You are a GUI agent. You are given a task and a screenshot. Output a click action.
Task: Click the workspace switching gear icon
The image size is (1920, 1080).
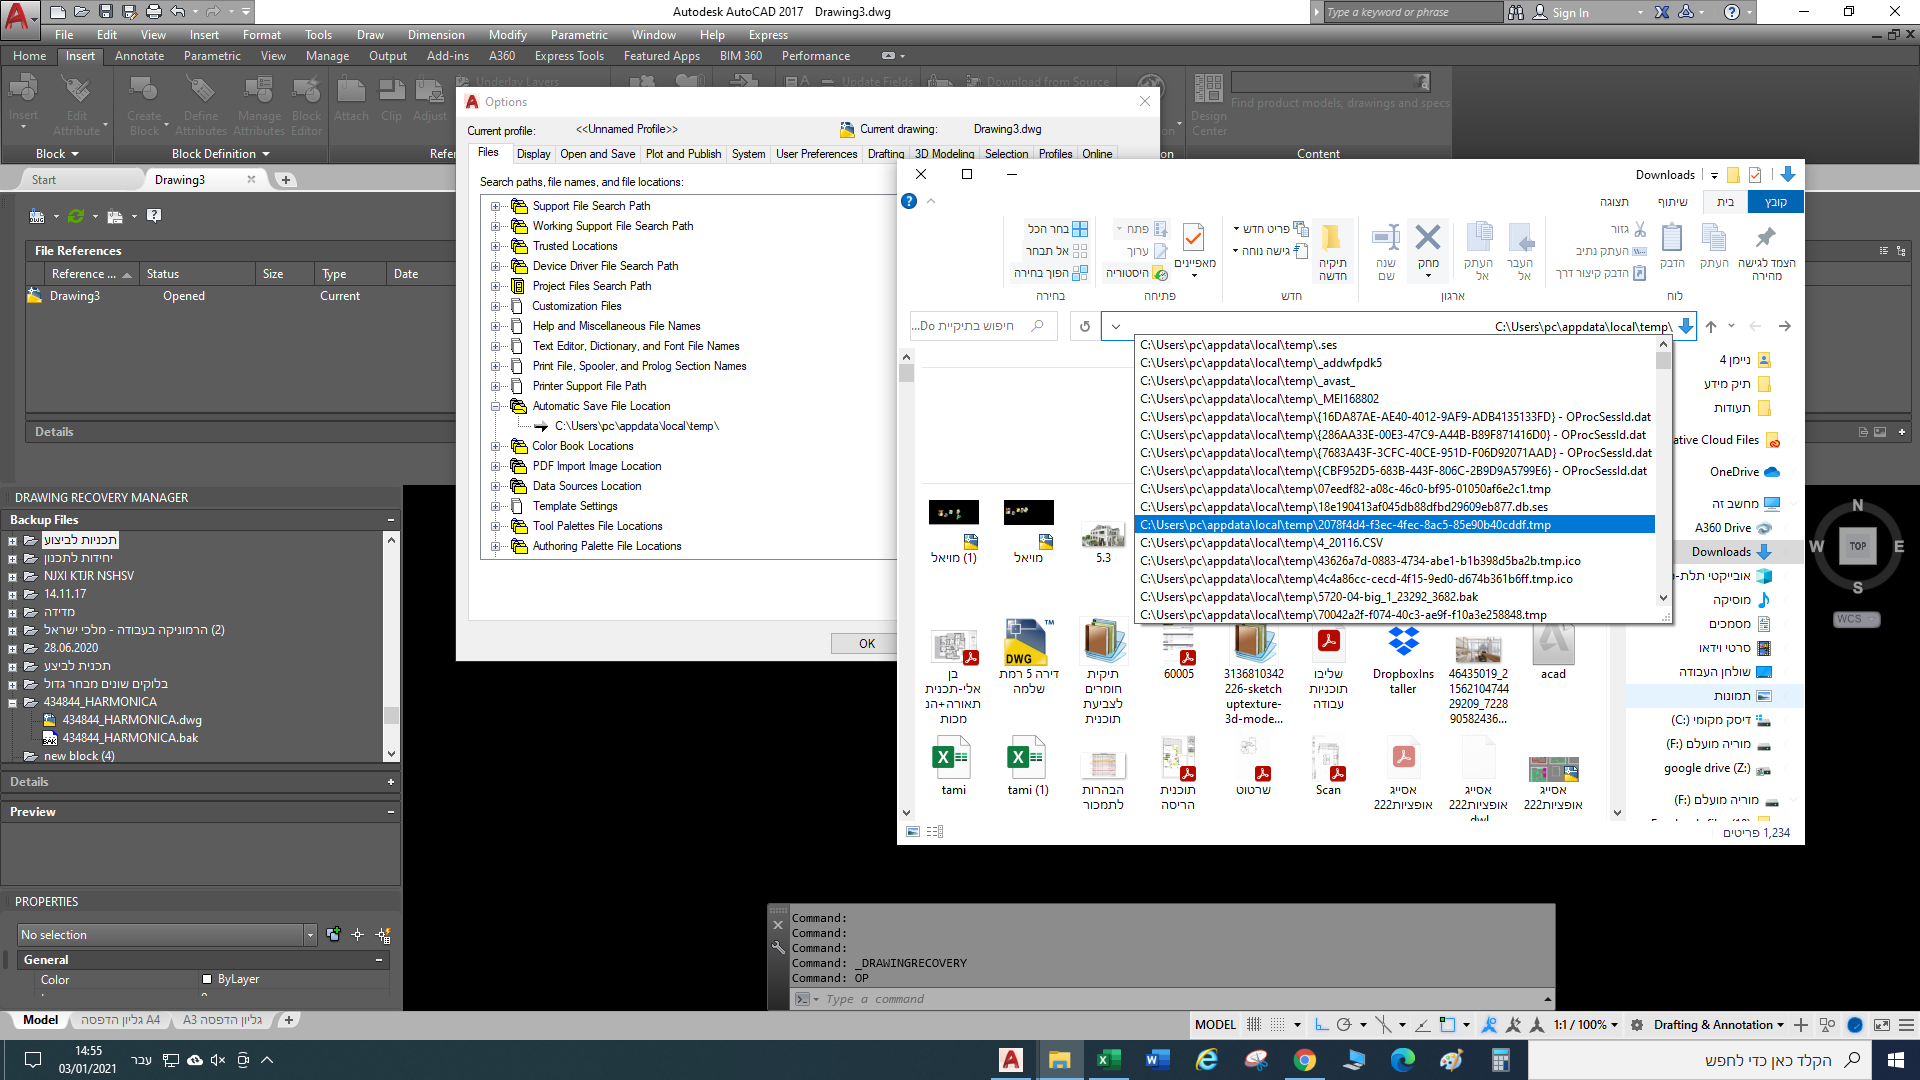click(1637, 1025)
